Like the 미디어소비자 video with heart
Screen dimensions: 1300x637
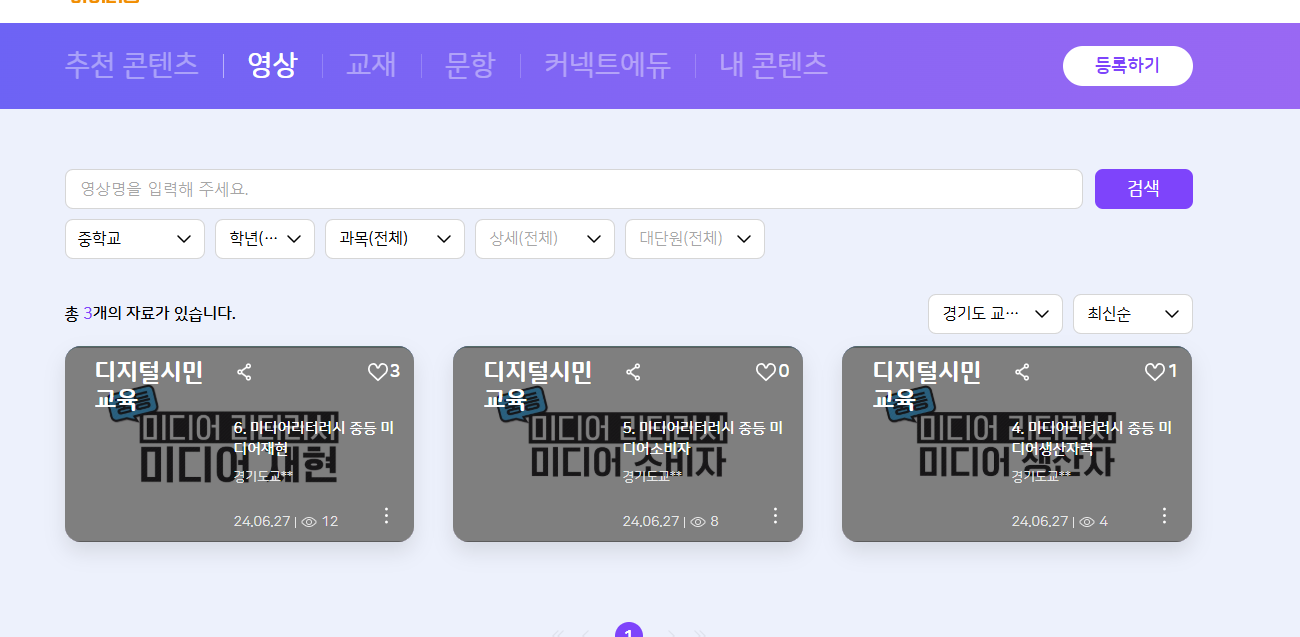click(765, 372)
